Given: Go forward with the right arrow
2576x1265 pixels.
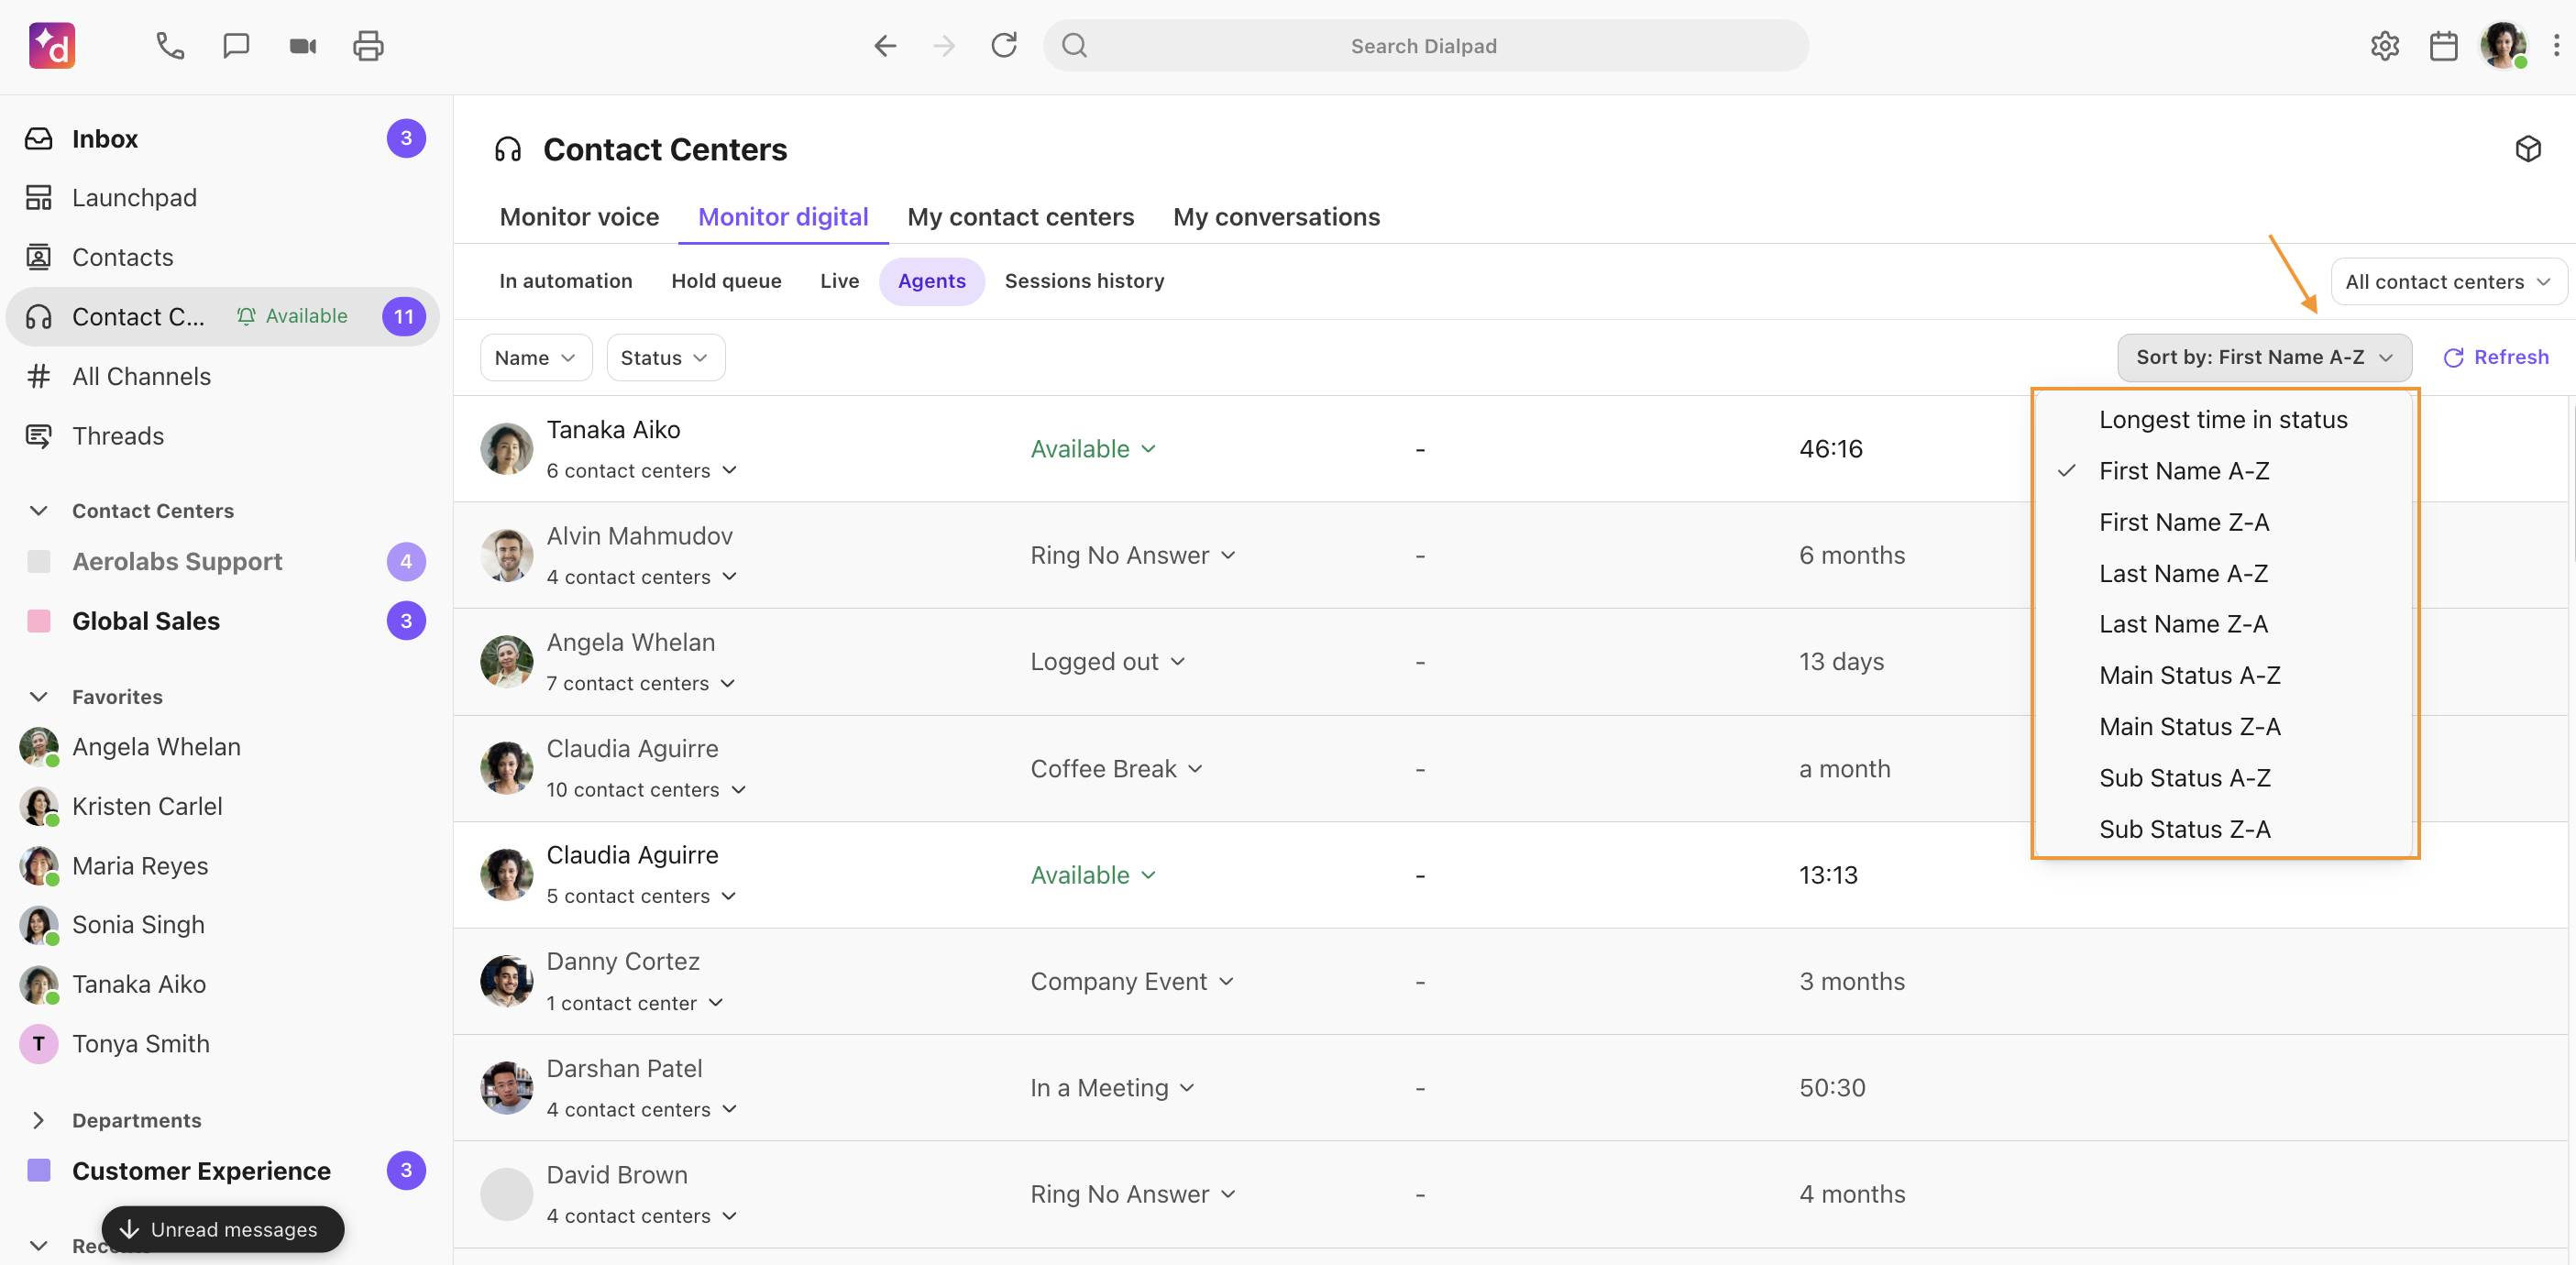Looking at the screenshot, I should point(944,46).
